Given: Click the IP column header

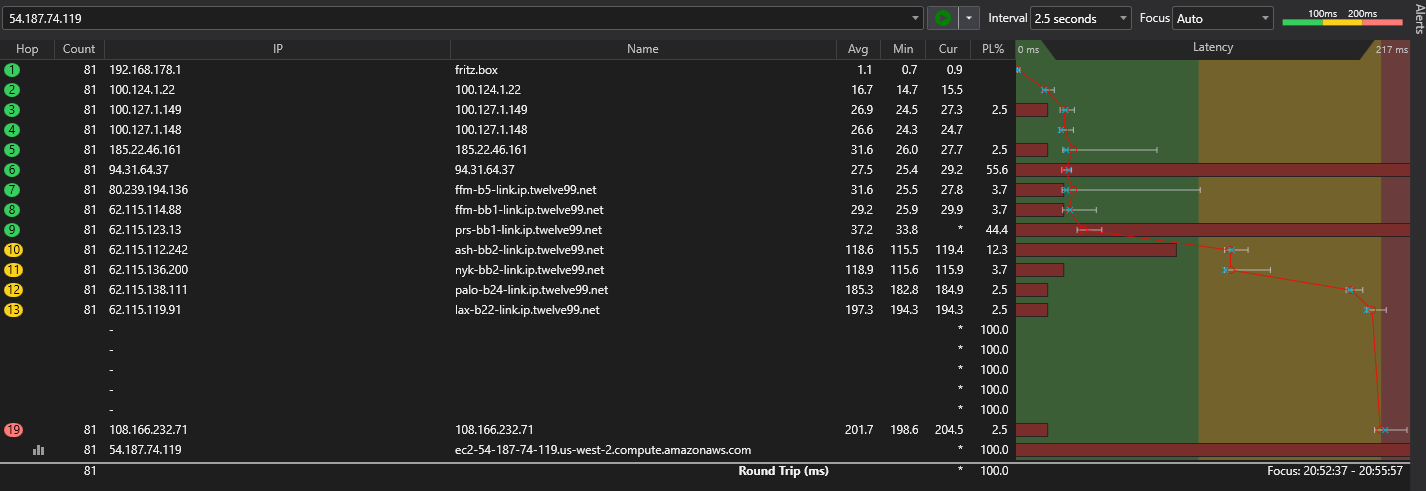Looking at the screenshot, I should pos(278,48).
